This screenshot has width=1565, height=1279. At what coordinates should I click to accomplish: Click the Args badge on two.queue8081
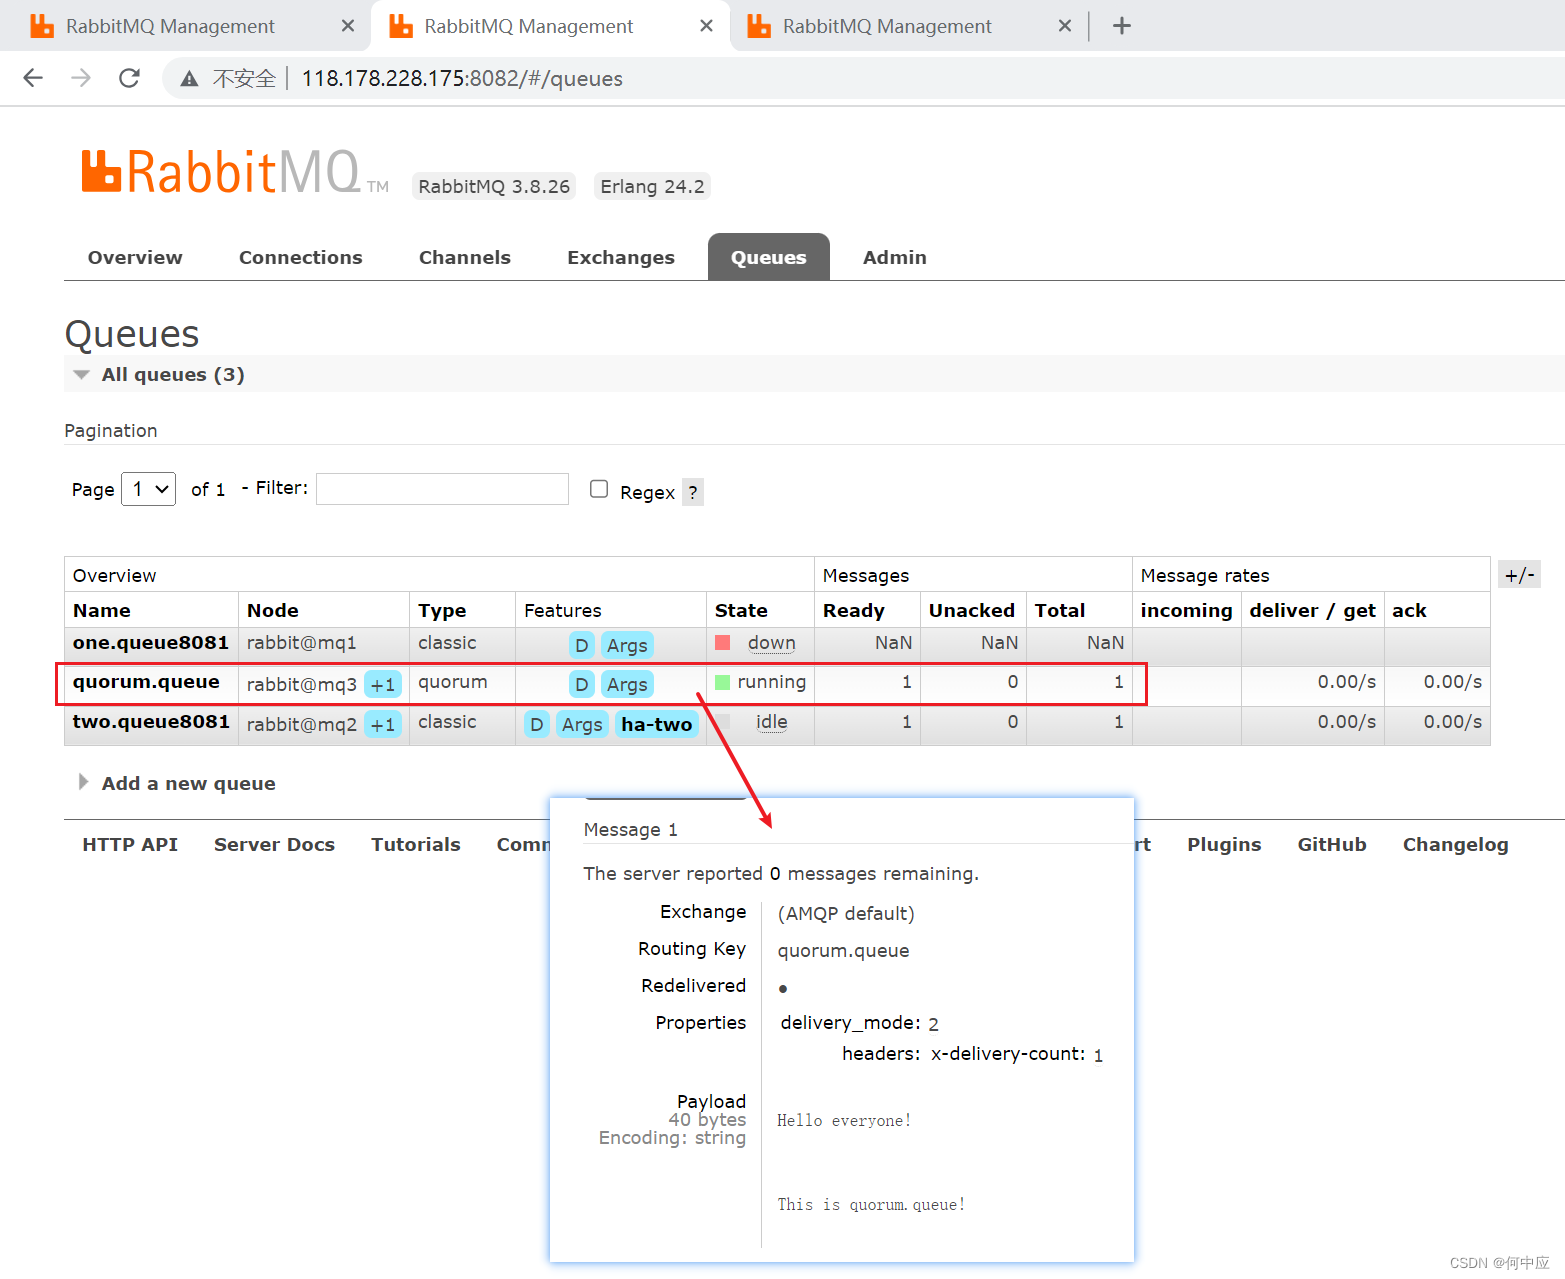582,724
